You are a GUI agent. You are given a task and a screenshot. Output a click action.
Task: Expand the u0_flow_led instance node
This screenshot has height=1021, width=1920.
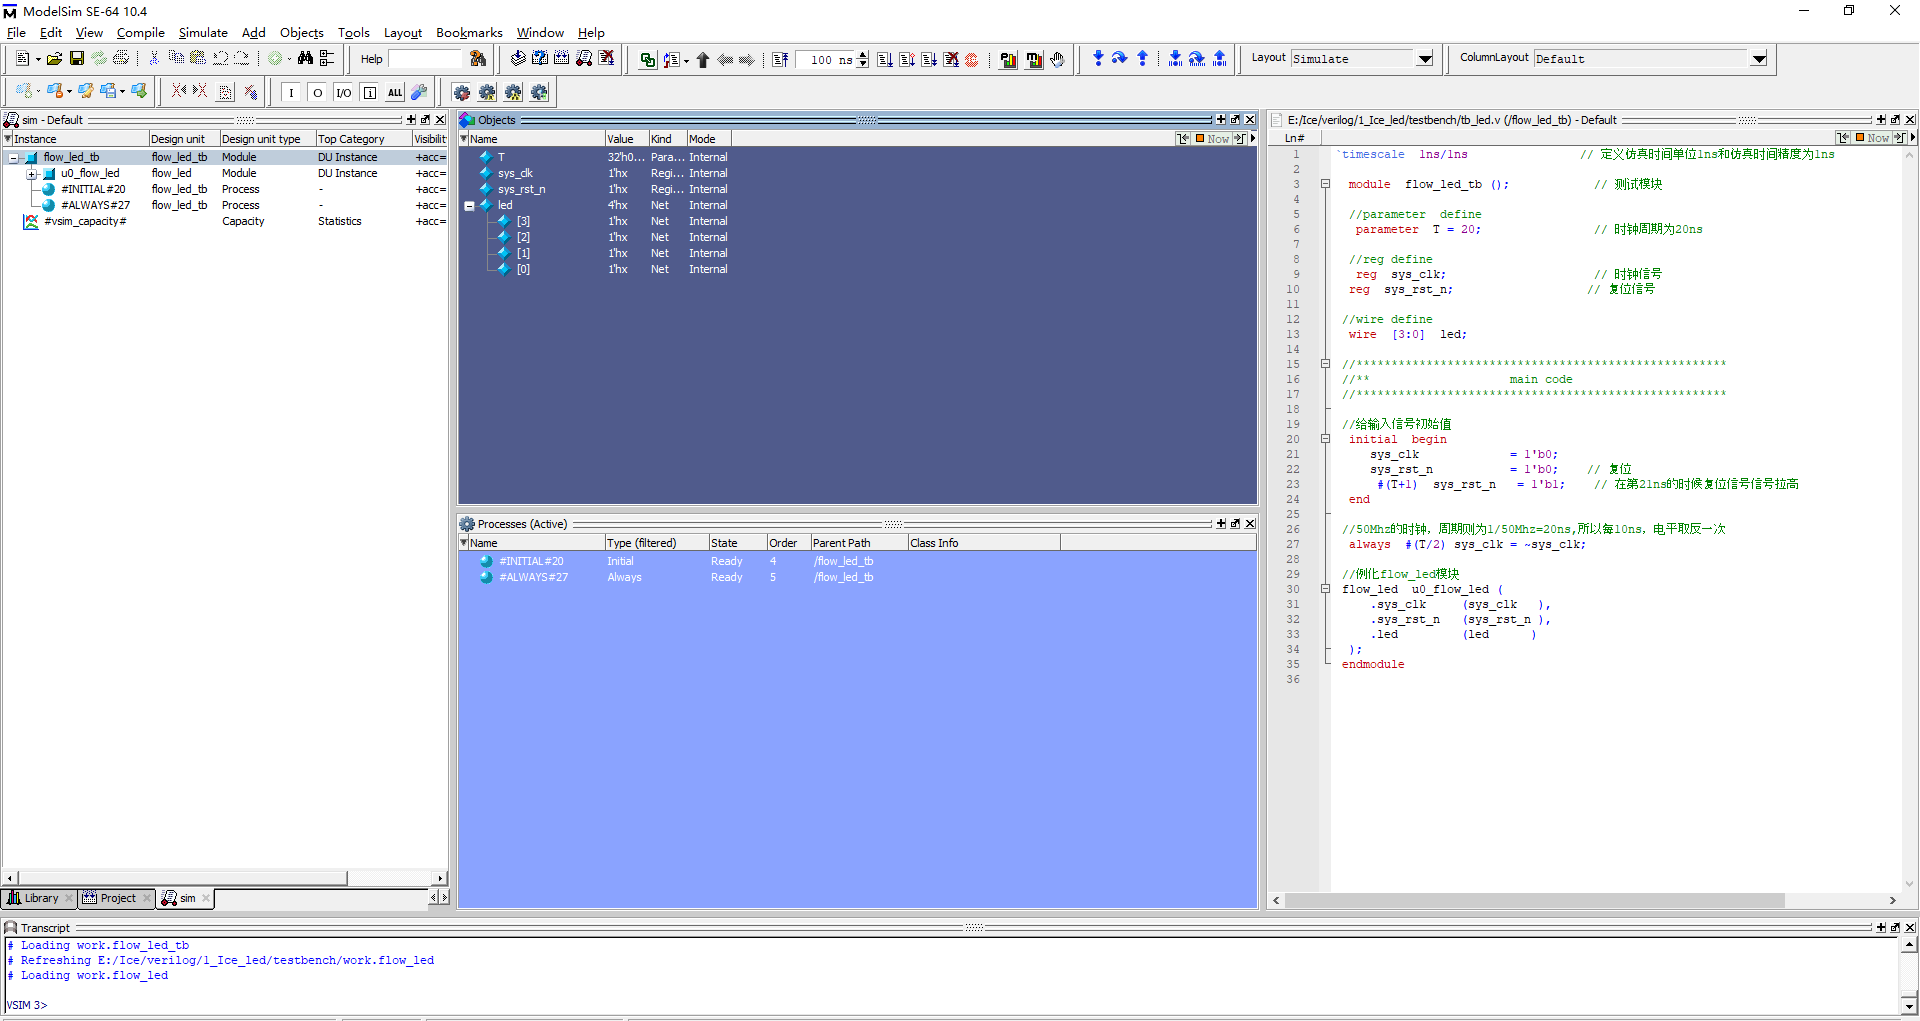(x=33, y=173)
